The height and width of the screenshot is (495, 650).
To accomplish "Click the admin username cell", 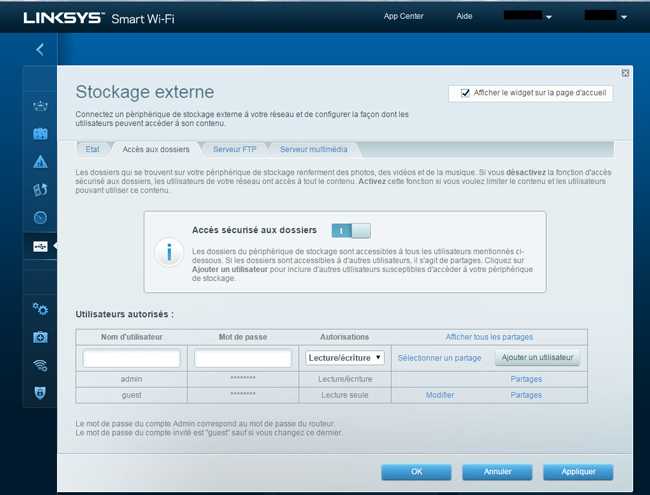I will pyautogui.click(x=131, y=379).
